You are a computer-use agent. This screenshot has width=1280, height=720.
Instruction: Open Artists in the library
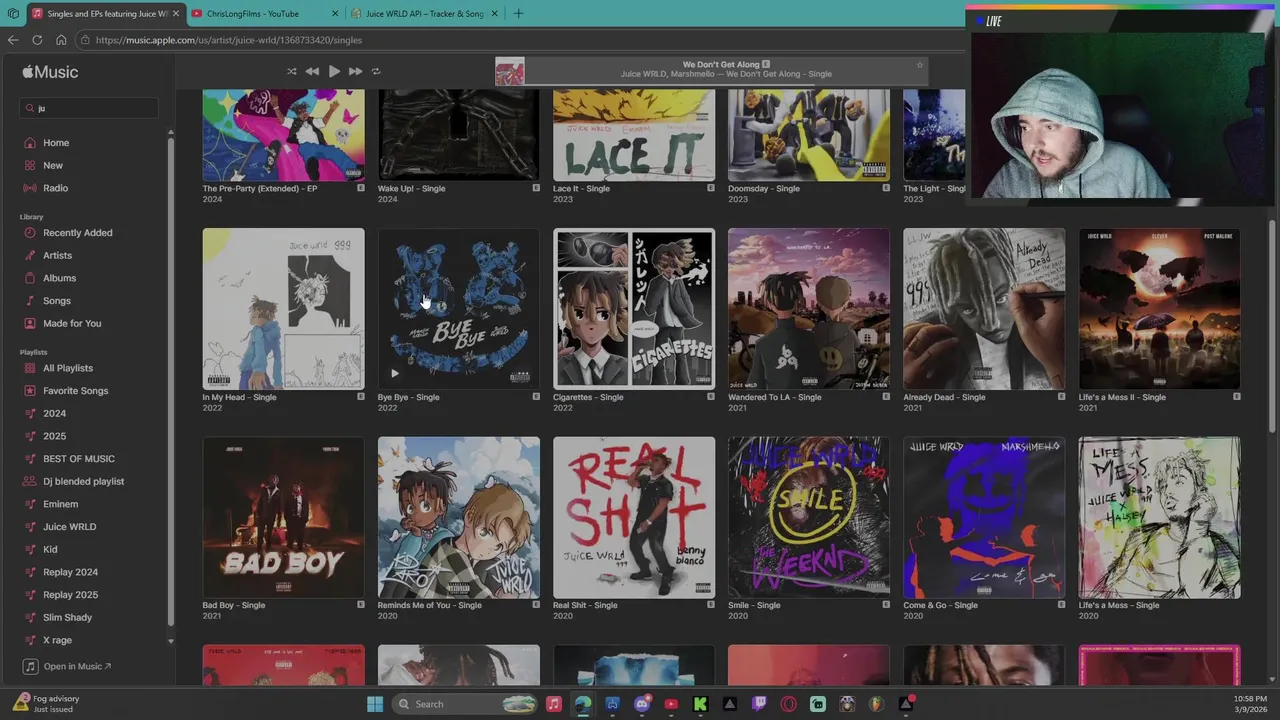point(57,255)
